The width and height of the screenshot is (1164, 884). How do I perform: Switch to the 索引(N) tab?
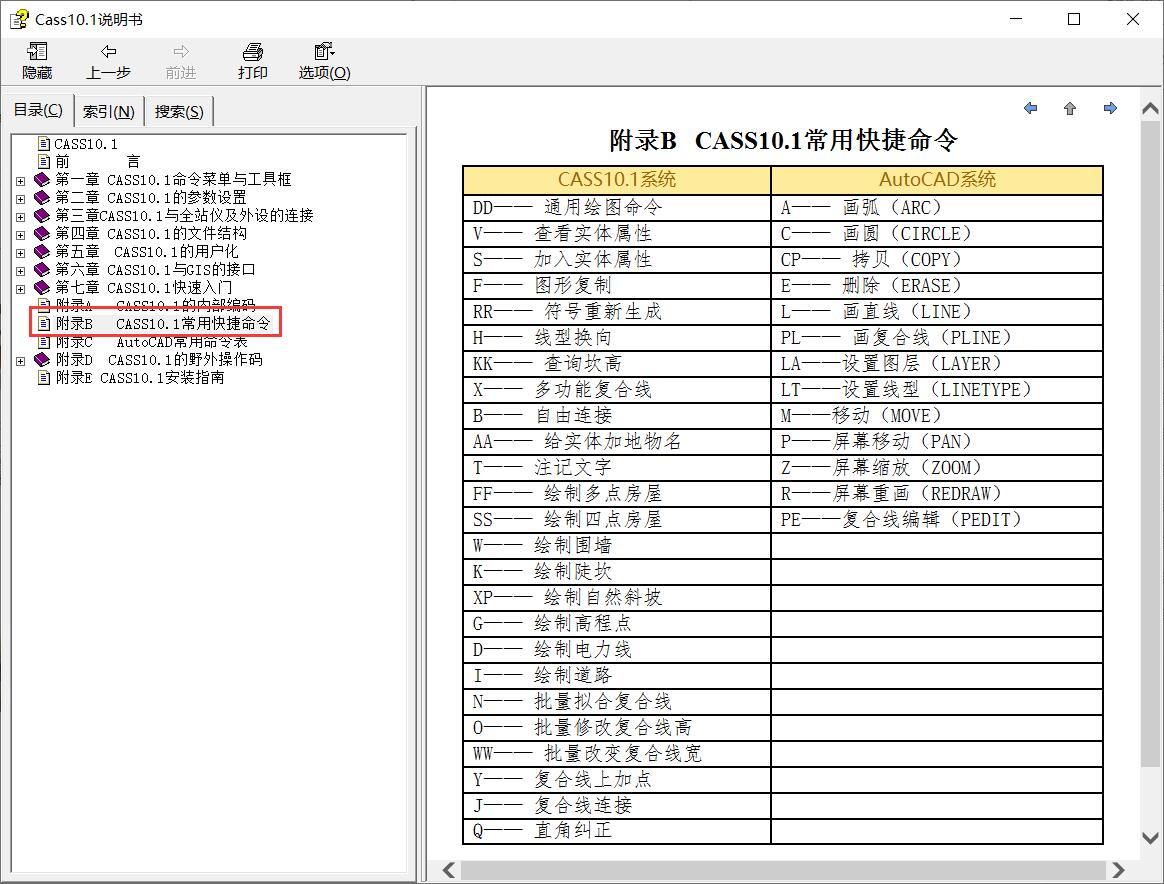tap(108, 111)
